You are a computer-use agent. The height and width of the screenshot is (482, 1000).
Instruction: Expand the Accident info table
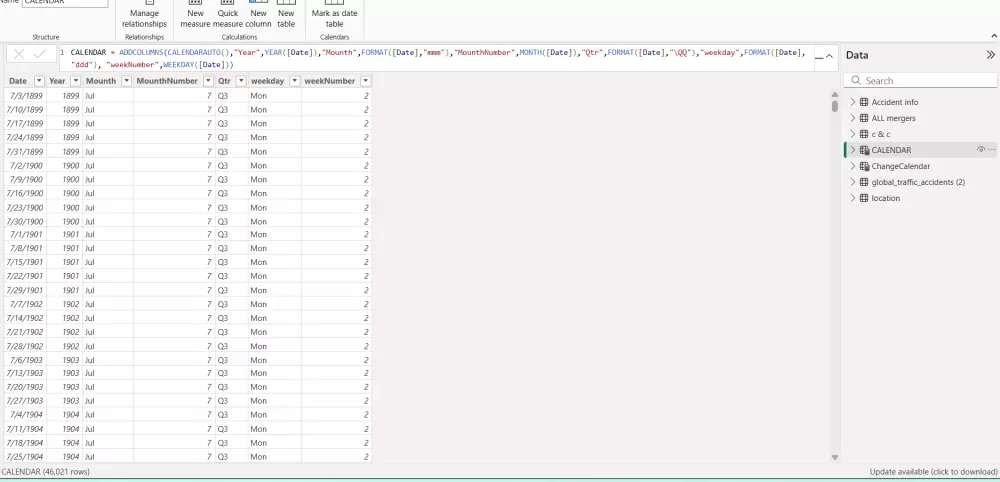point(853,102)
